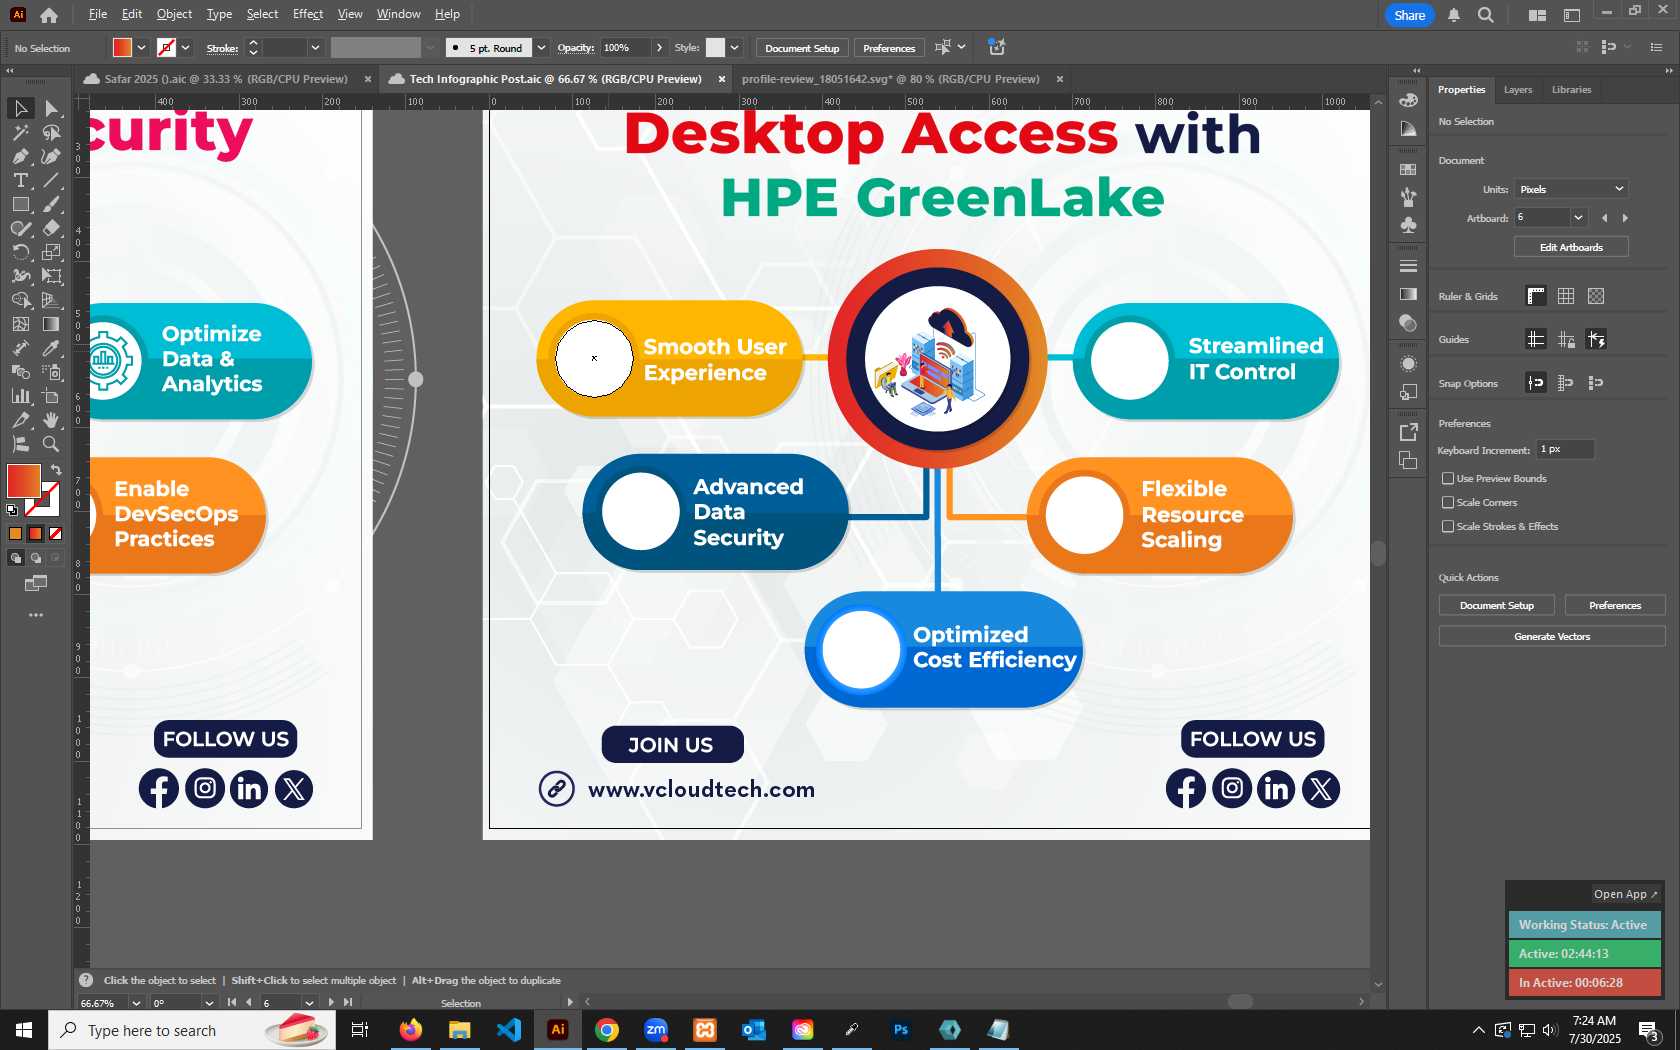Select the Hand tool
This screenshot has height=1050, width=1680.
[x=52, y=420]
